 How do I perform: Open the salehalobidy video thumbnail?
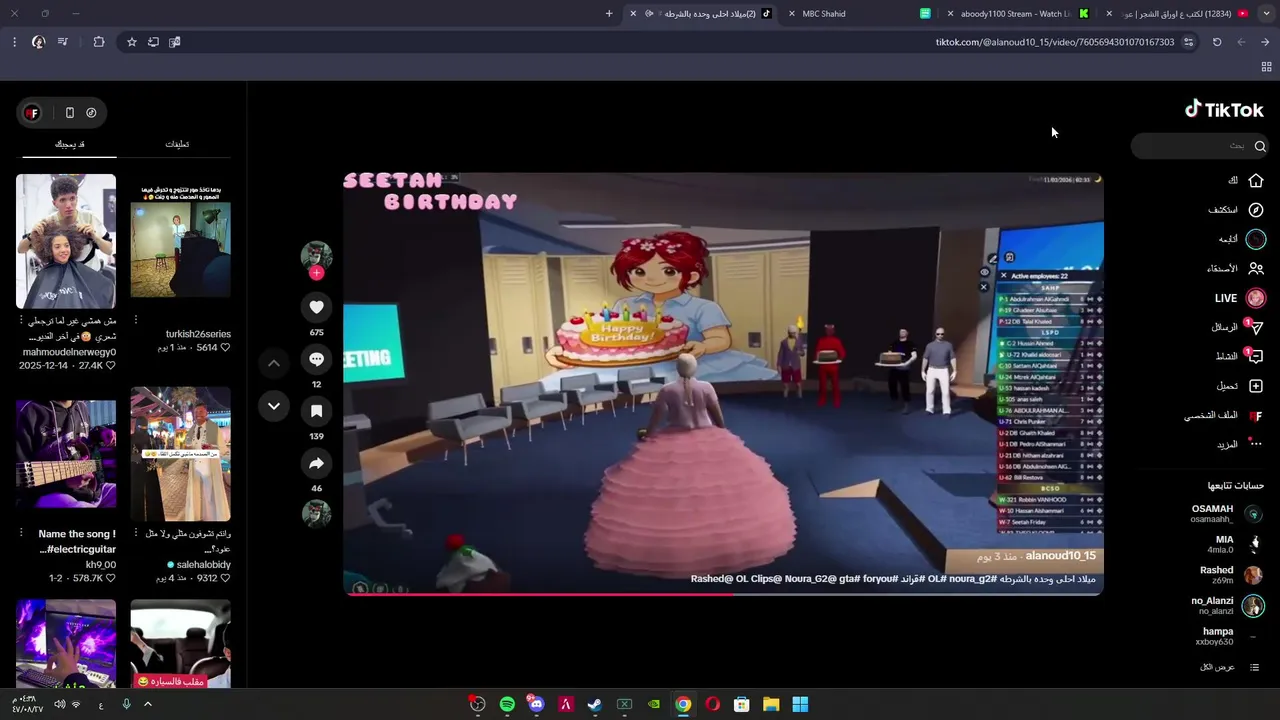180,455
